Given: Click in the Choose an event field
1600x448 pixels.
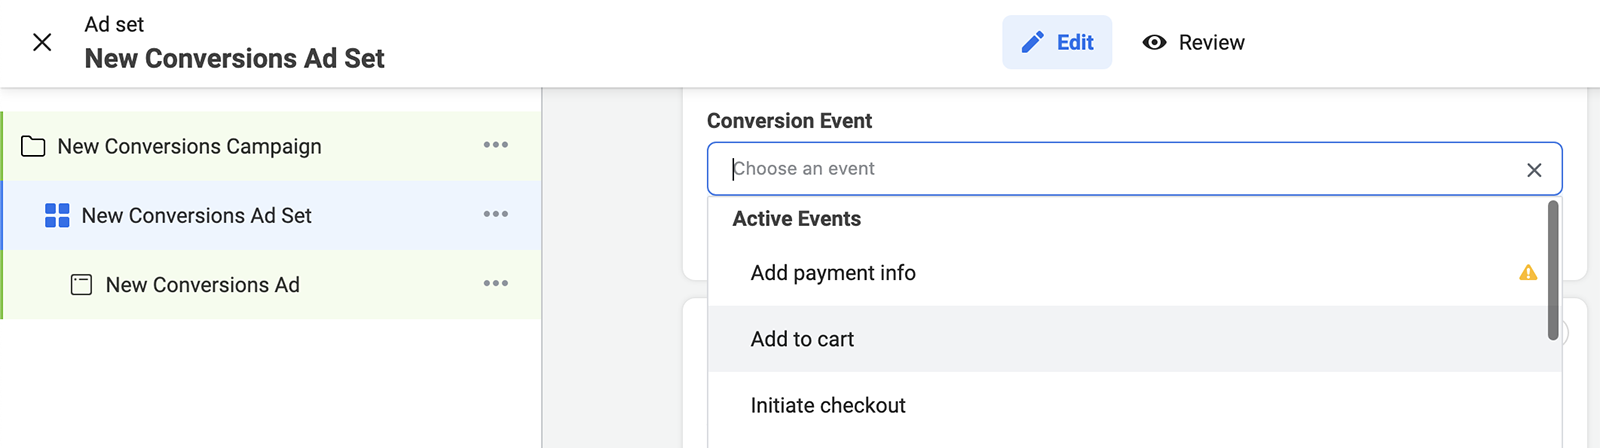Looking at the screenshot, I should (1120, 169).
